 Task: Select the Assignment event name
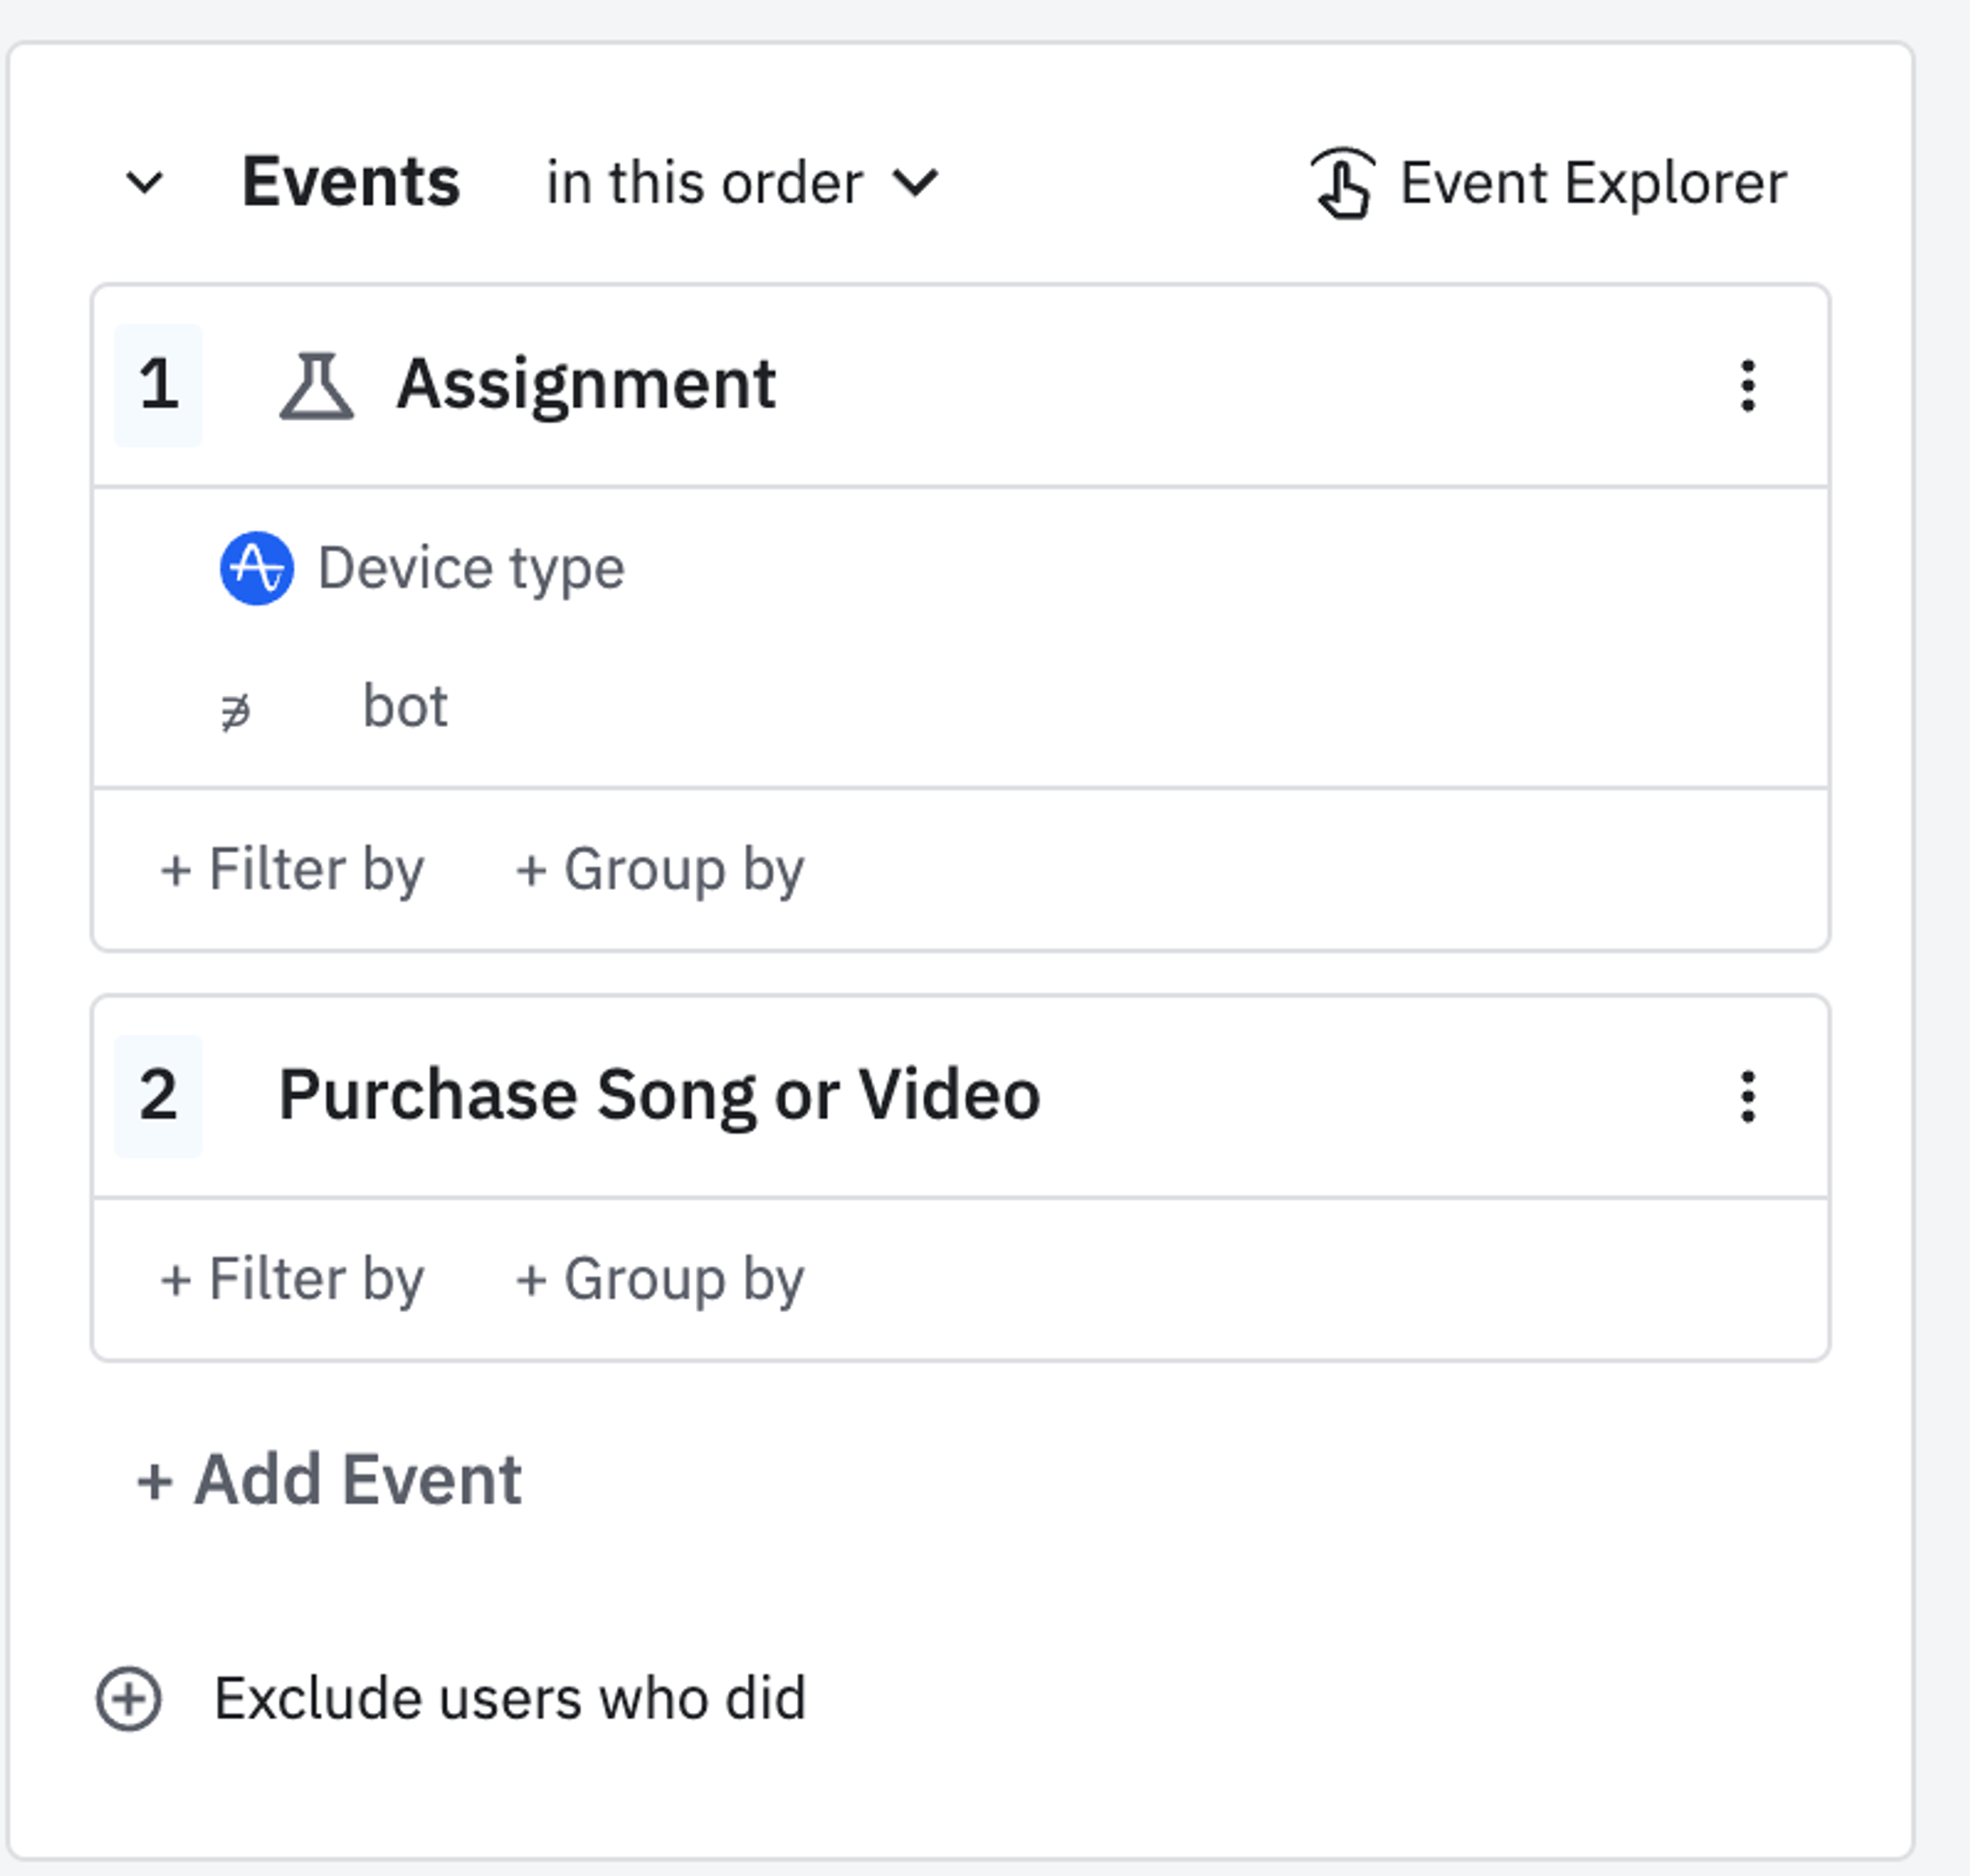586,385
